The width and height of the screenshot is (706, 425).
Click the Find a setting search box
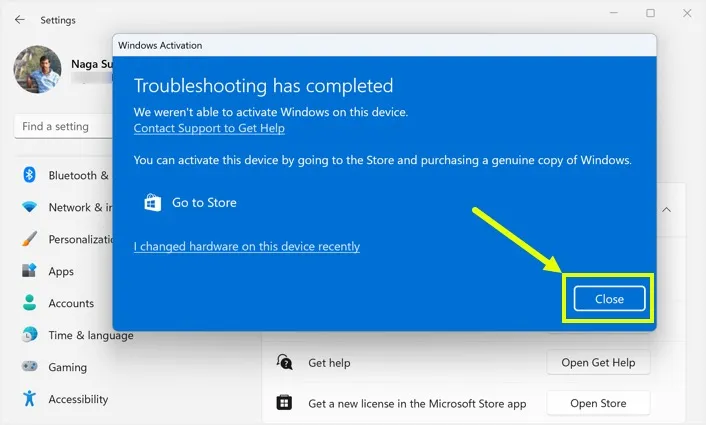coord(63,127)
